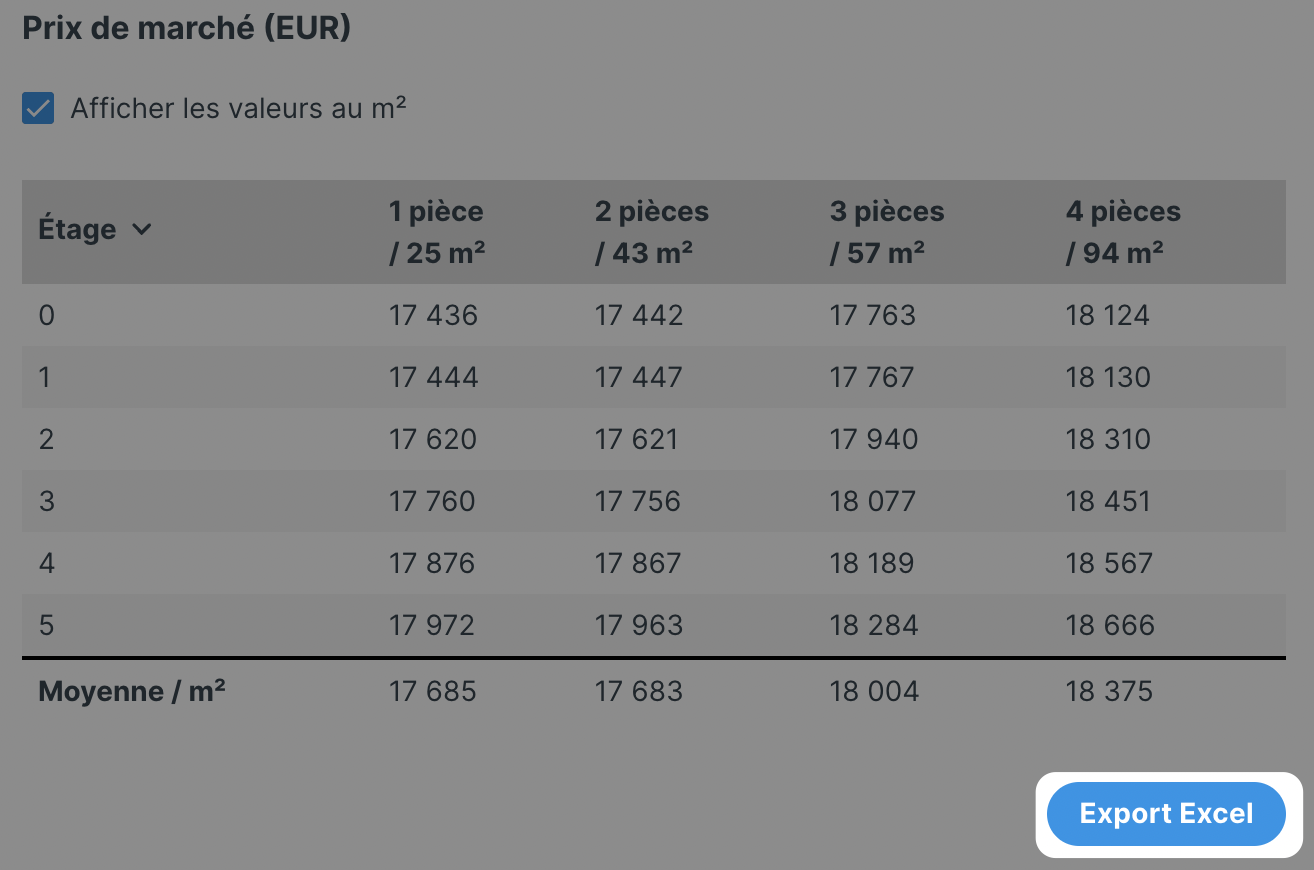
Task: Click the Export Excel button
Action: coord(1166,814)
